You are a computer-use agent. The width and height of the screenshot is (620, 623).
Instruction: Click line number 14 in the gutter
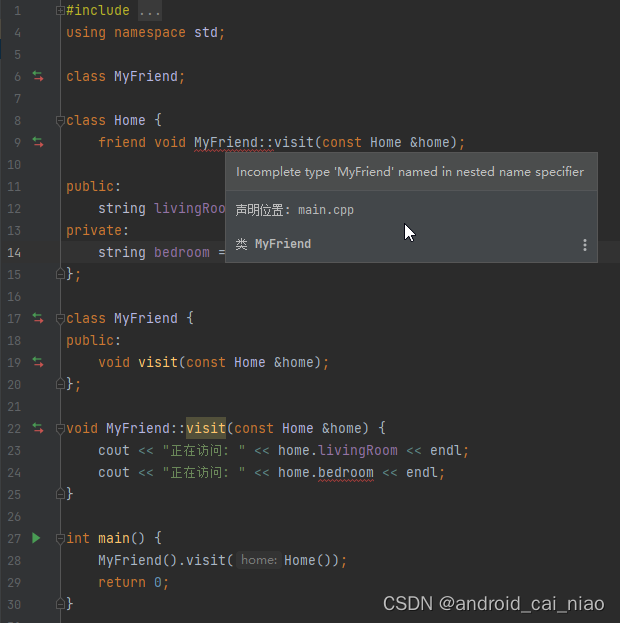coord(14,252)
